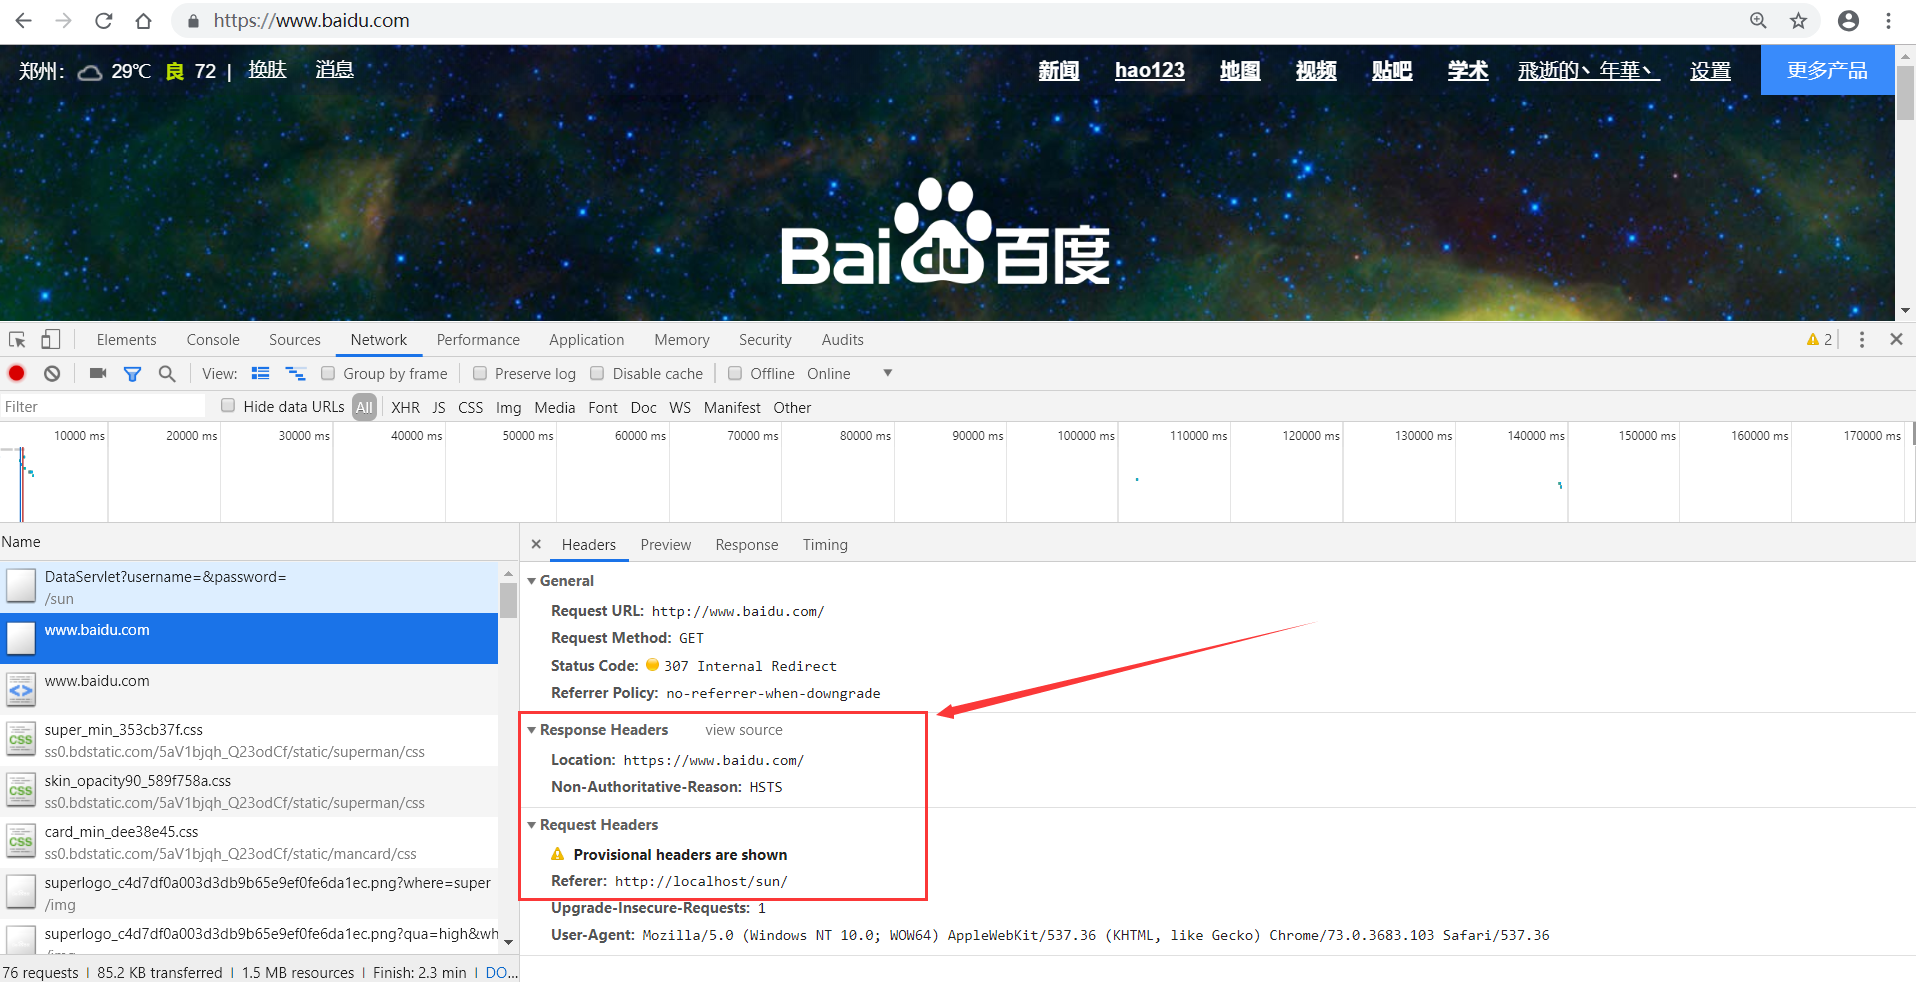Bookmark this page with the star icon
Image resolution: width=1916 pixels, height=982 pixels.
point(1798,21)
